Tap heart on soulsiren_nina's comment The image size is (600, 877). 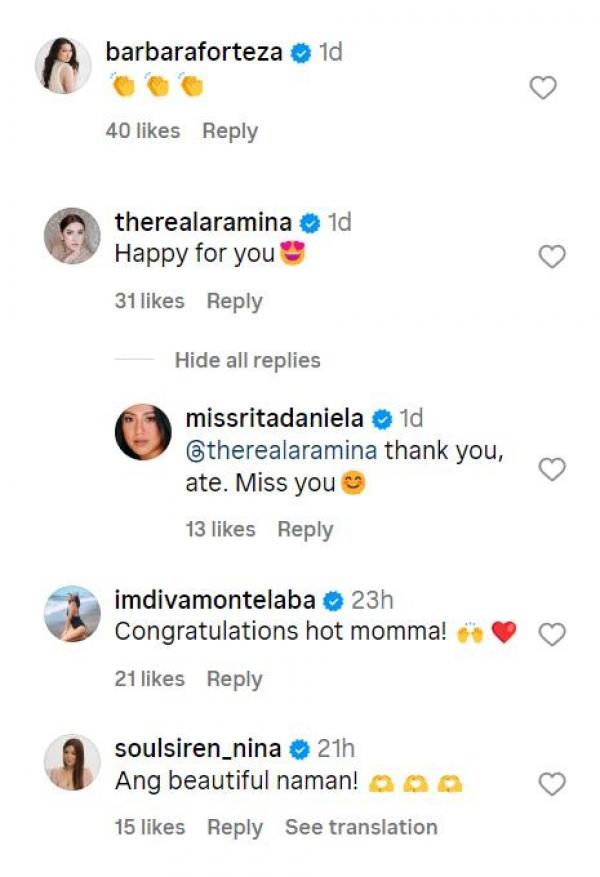552,784
